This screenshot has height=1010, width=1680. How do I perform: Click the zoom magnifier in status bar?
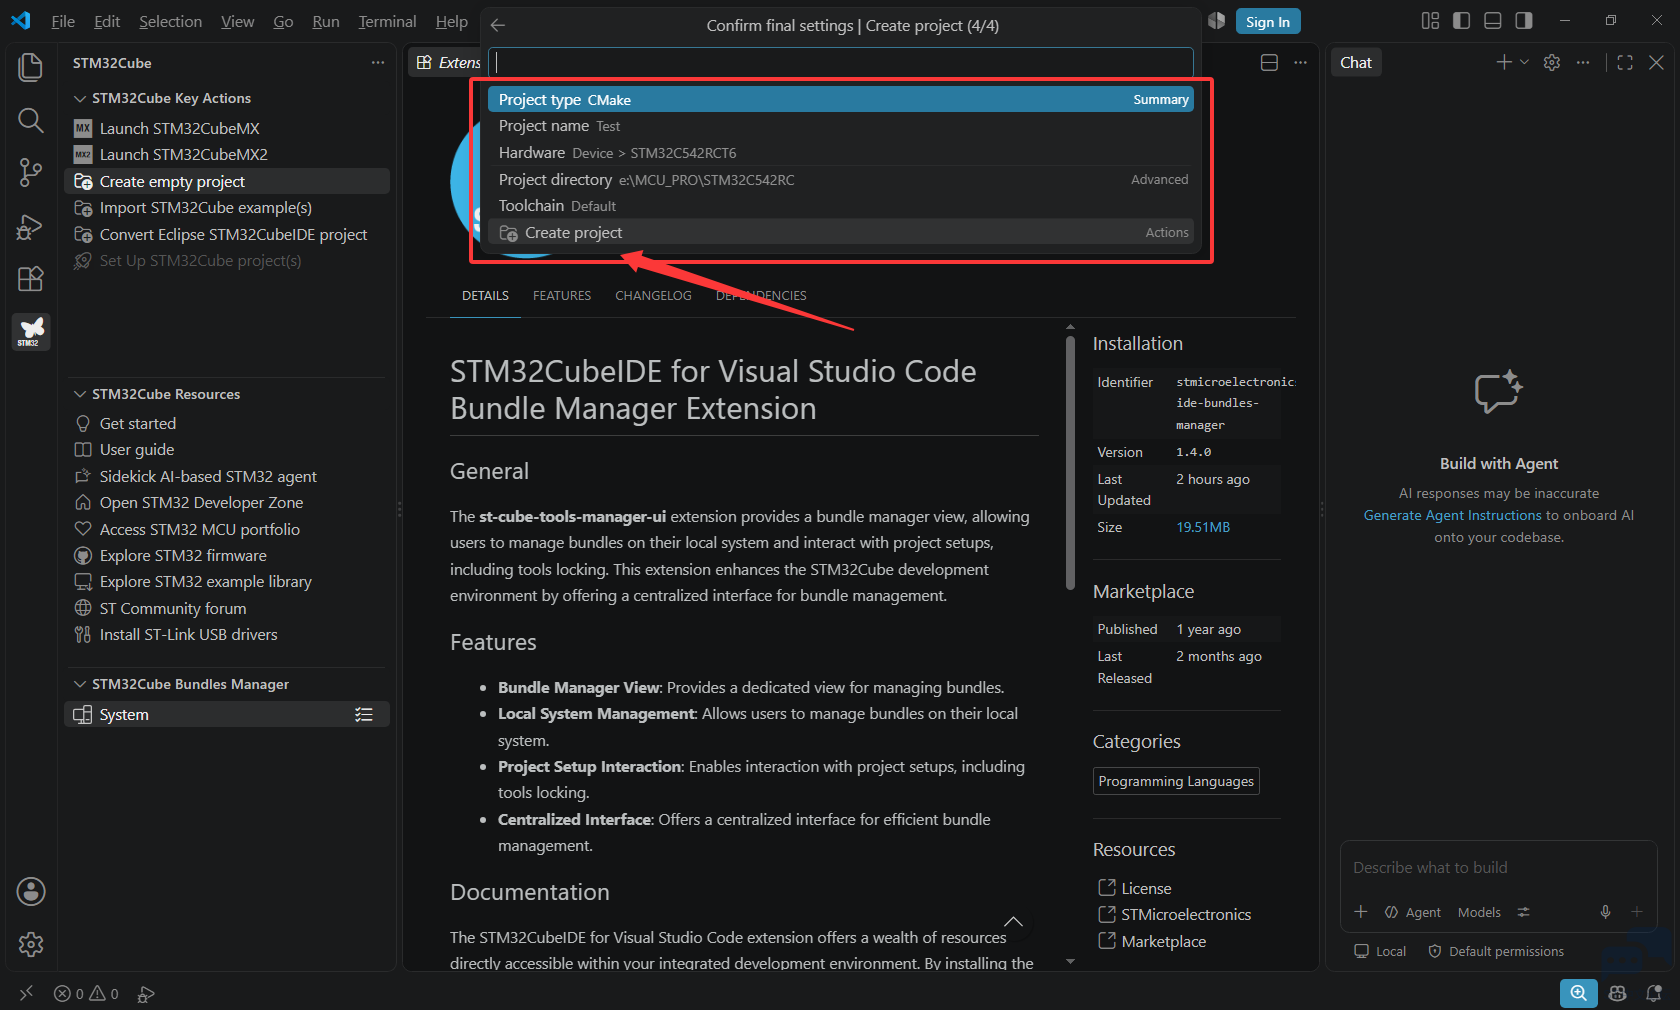point(1578,993)
